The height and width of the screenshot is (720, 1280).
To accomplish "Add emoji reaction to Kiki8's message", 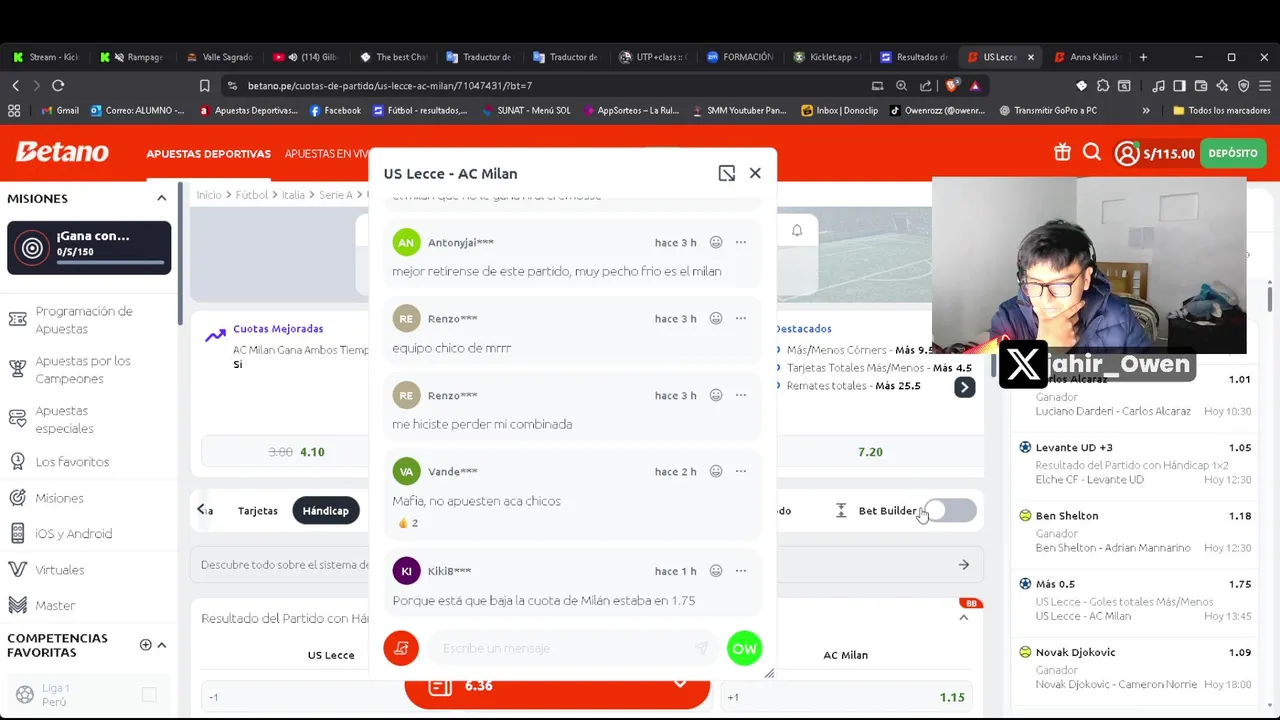I will click(716, 571).
